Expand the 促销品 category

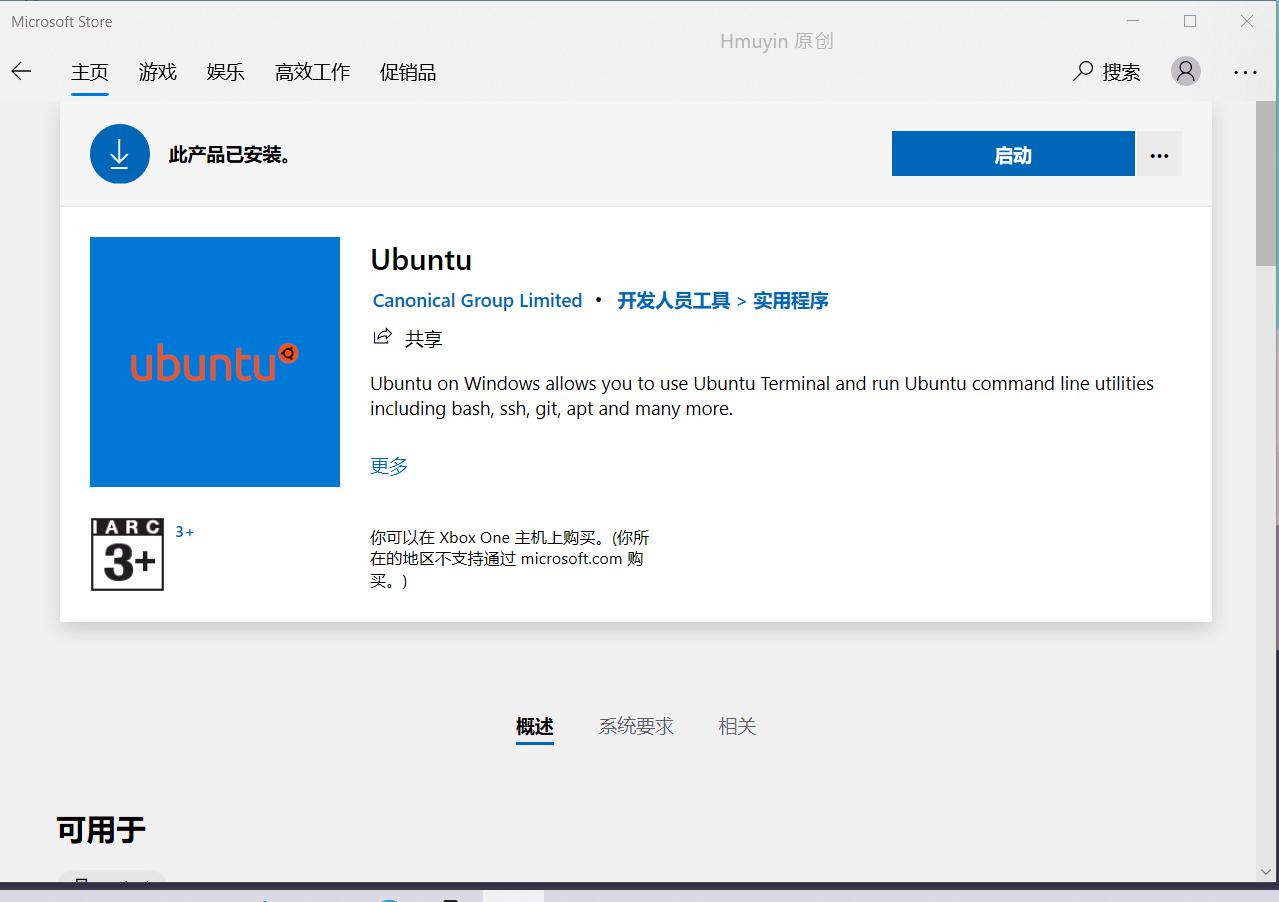pyautogui.click(x=407, y=71)
